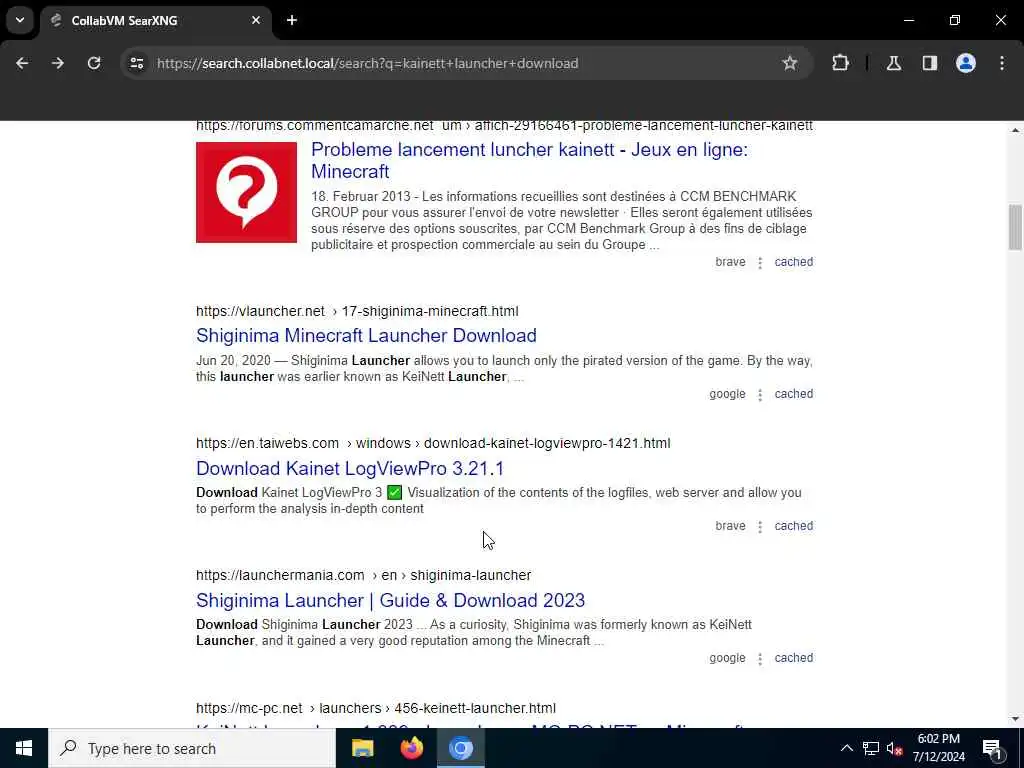Launch Firefox from the taskbar
1024x768 pixels.
coord(411,748)
